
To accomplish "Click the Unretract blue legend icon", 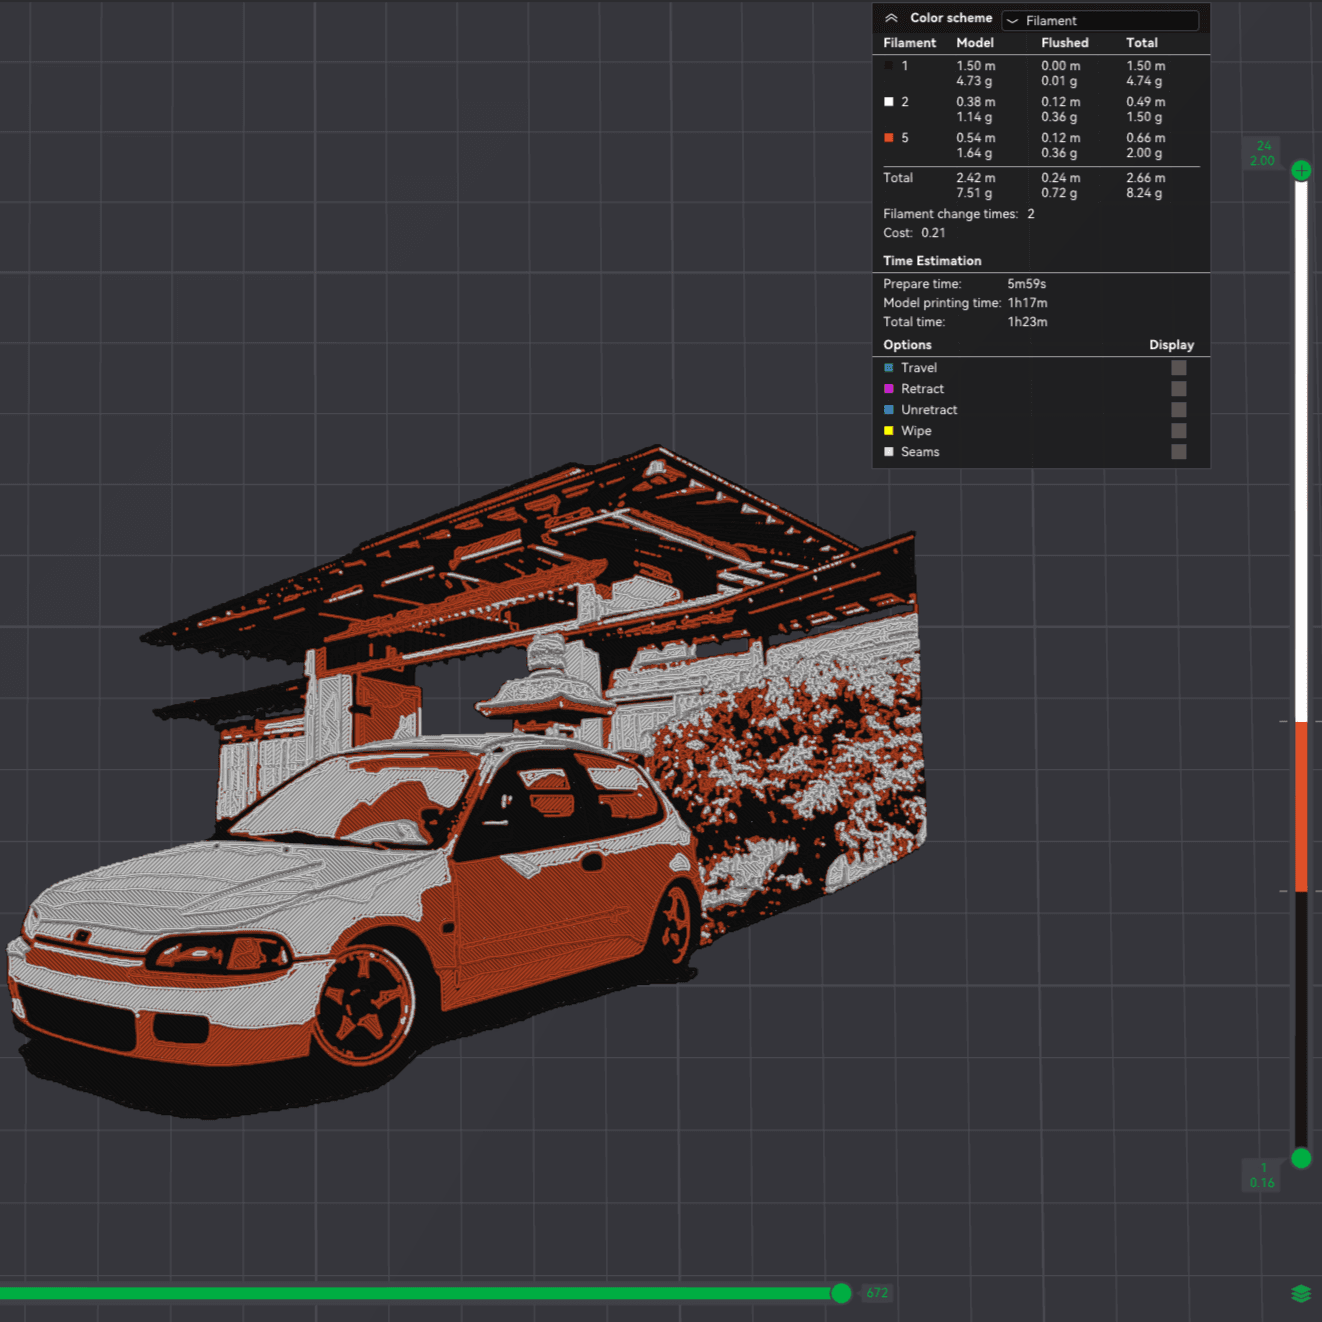I will 889,410.
